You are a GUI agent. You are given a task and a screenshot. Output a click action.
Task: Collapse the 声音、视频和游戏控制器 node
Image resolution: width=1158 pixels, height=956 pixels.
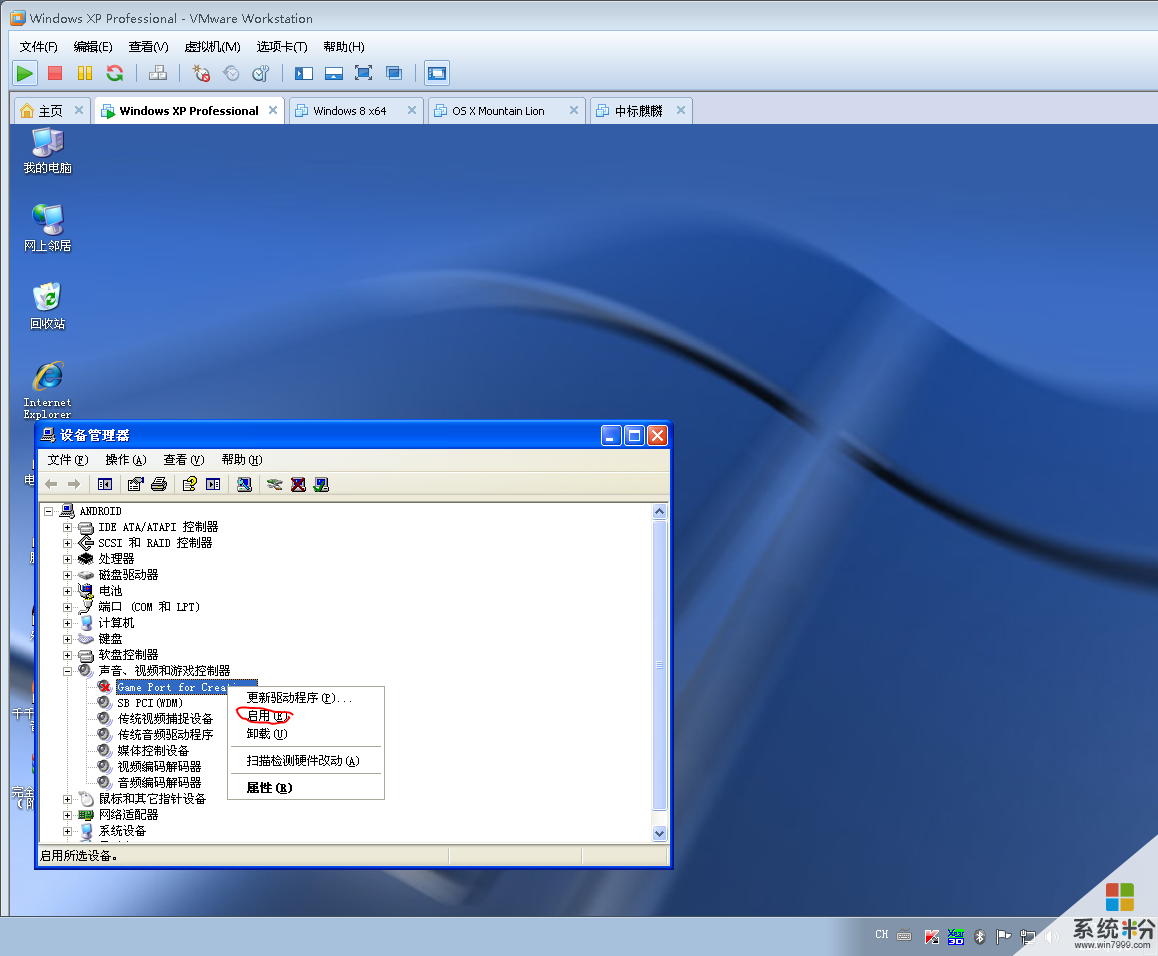(67, 671)
